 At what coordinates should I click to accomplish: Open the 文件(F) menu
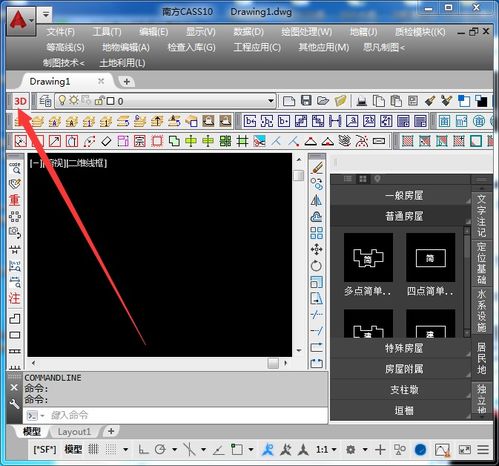[61, 32]
